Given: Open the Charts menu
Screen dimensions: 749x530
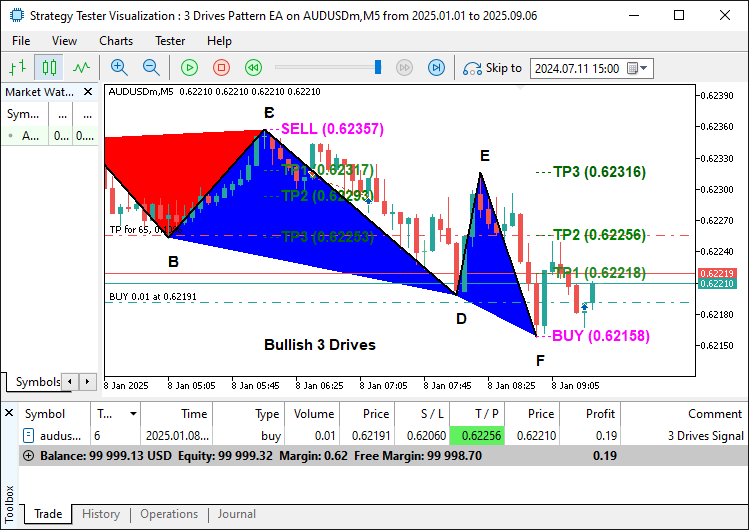Looking at the screenshot, I should click(116, 41).
